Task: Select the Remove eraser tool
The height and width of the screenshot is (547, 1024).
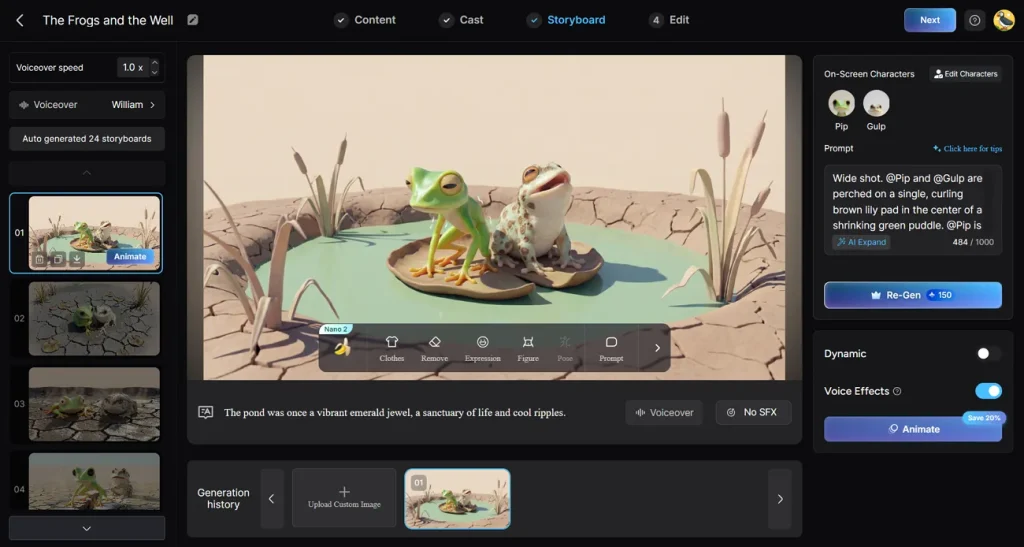Action: tap(434, 349)
